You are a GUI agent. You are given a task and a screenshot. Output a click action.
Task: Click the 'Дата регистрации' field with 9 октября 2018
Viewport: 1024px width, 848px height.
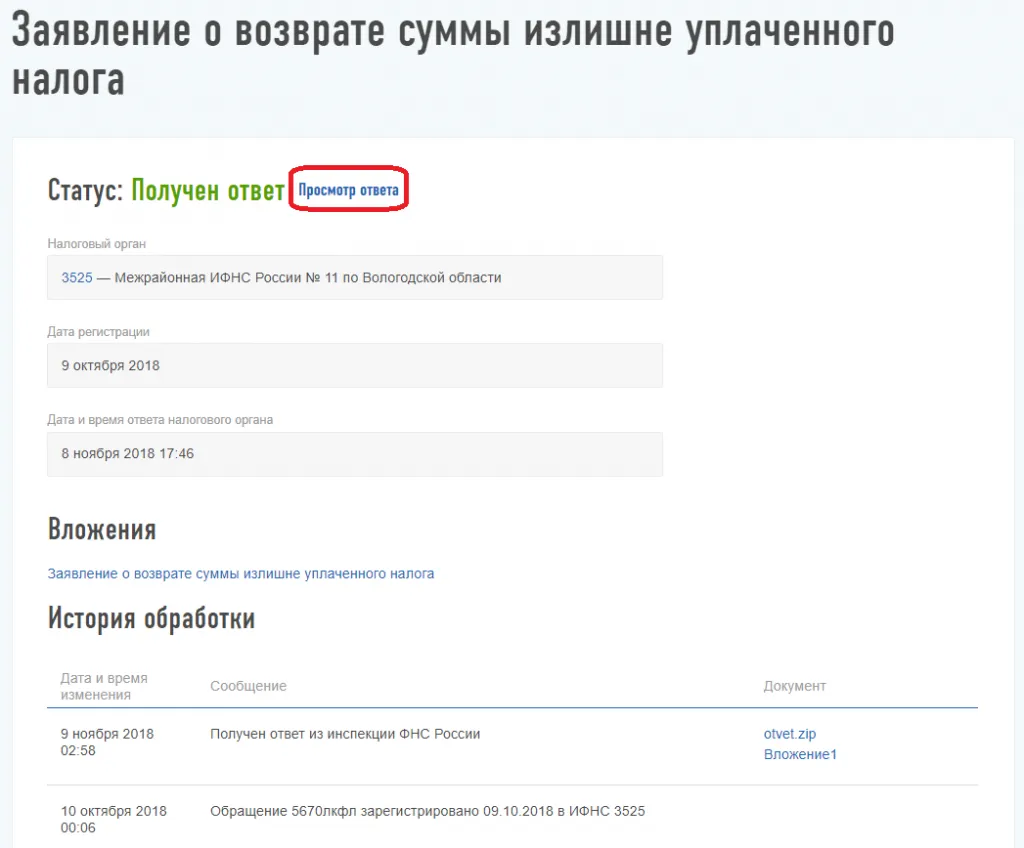click(354, 366)
